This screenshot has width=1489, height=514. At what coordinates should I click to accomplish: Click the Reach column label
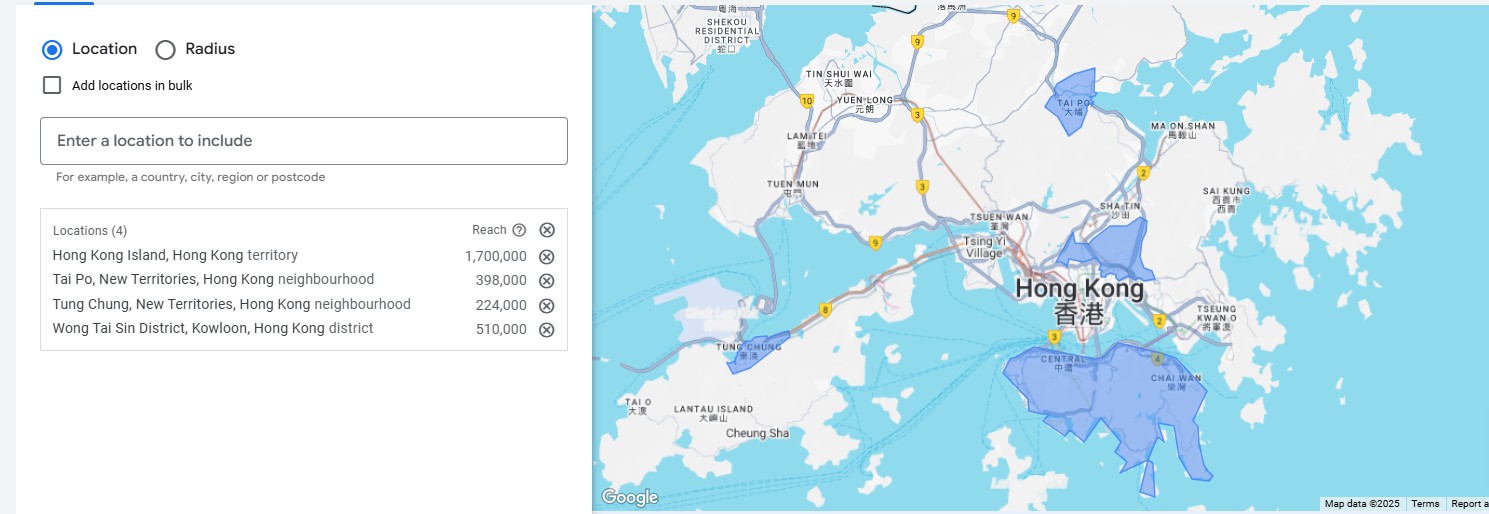point(489,230)
